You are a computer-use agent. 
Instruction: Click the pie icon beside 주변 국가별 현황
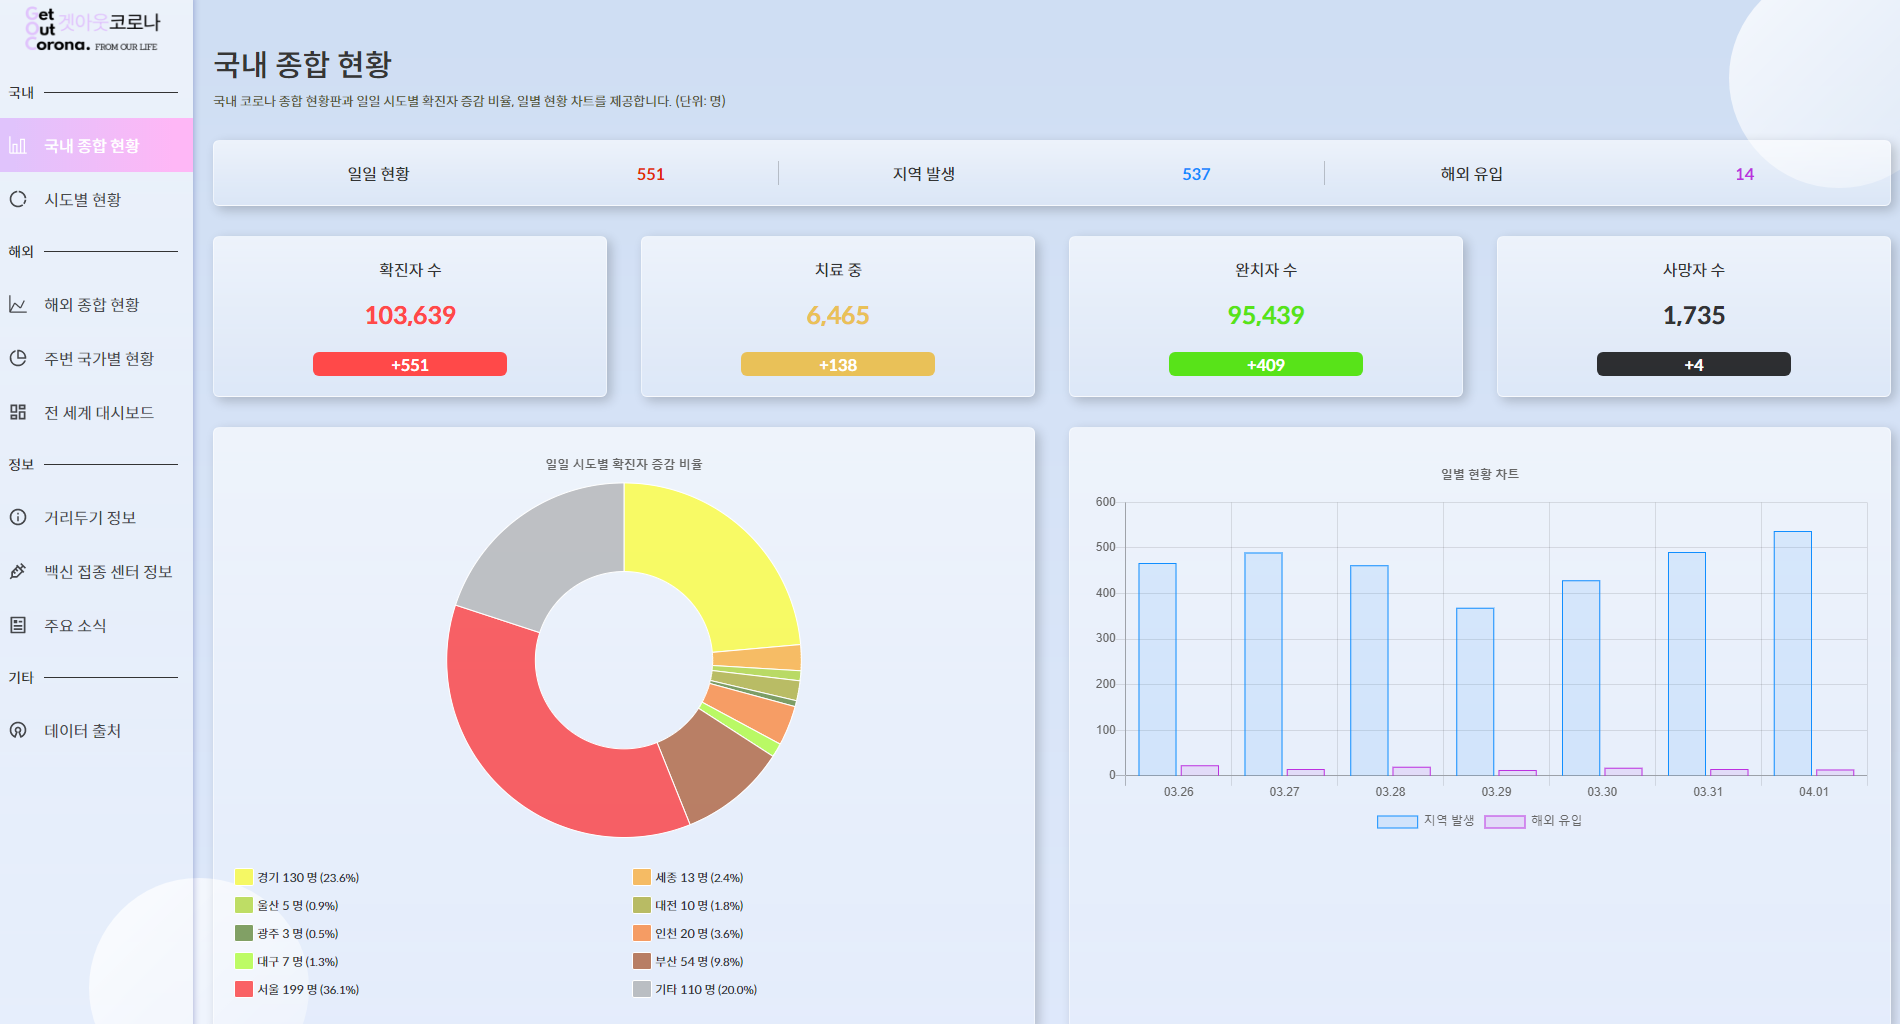coord(18,358)
